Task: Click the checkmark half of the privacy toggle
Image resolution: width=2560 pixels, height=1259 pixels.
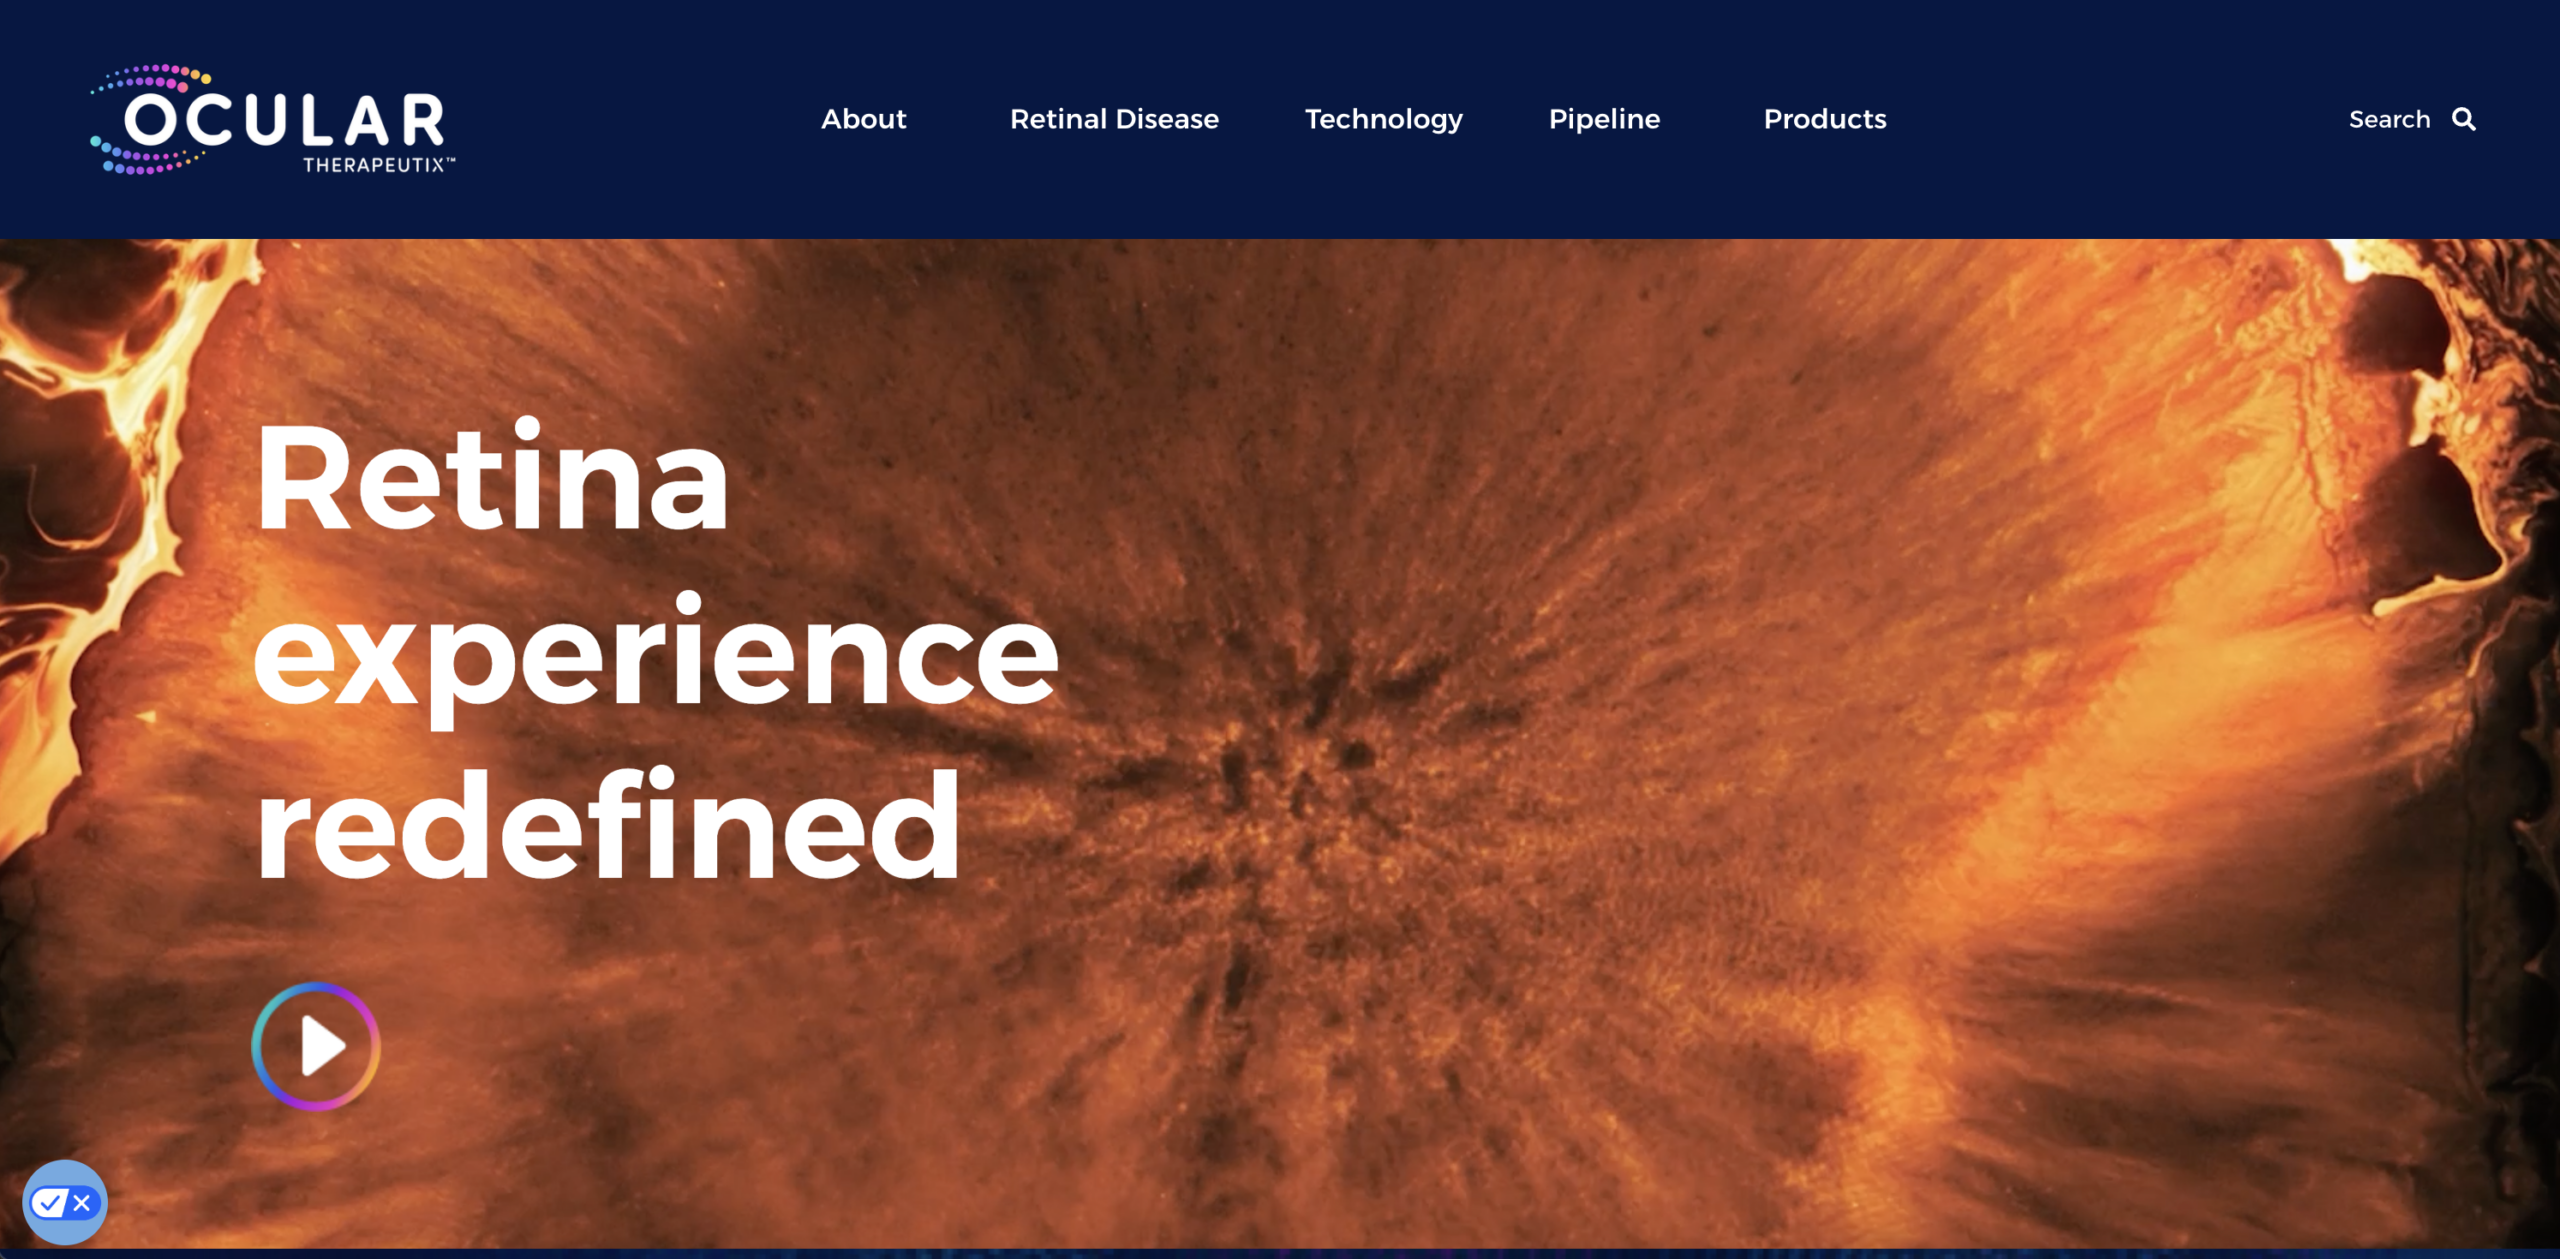Action: (x=49, y=1202)
